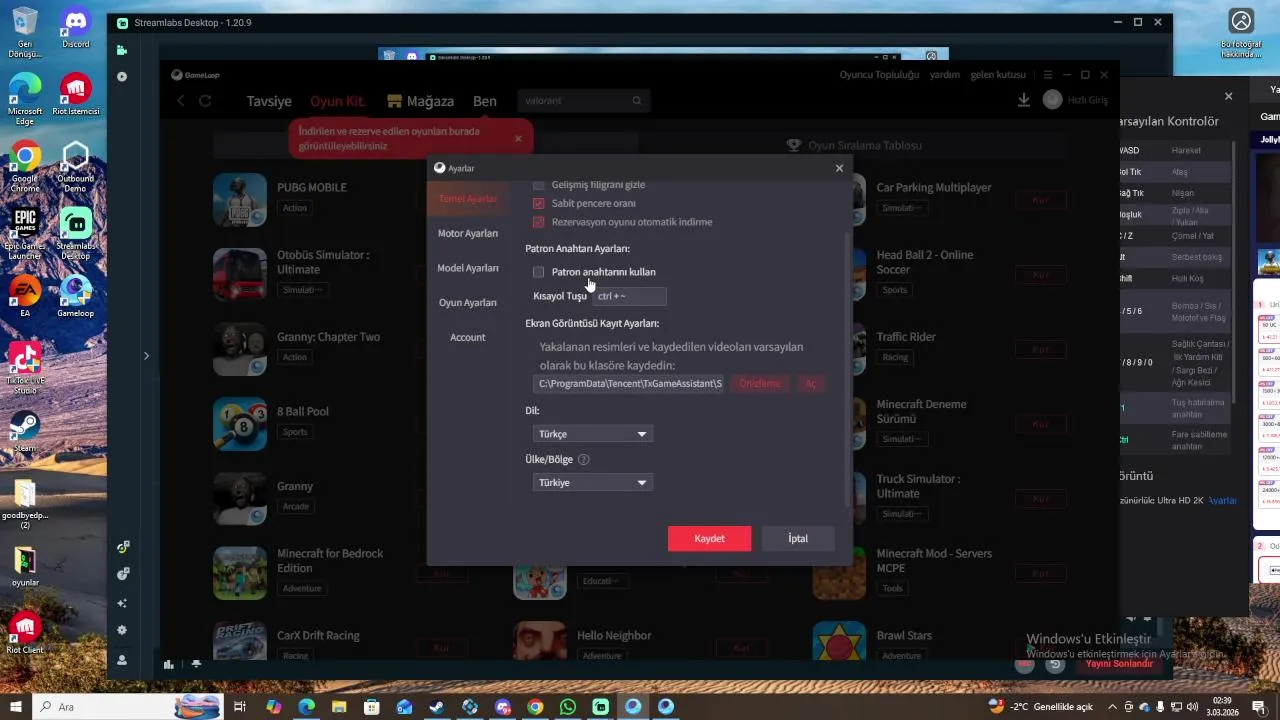
Task: Open the Streamlabs Desktop shortcut
Action: click(76, 233)
